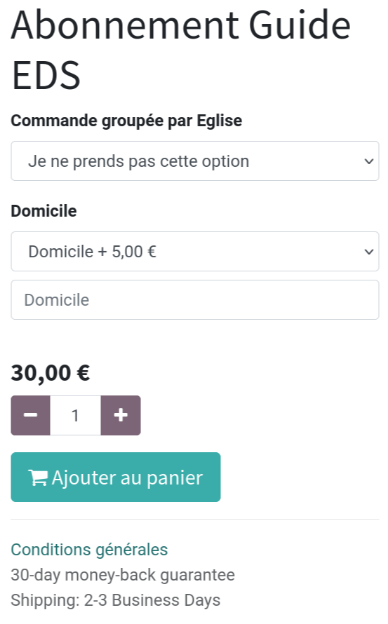Click the 30,00 € price
Viewport: 388px width, 624px height.
[51, 373]
